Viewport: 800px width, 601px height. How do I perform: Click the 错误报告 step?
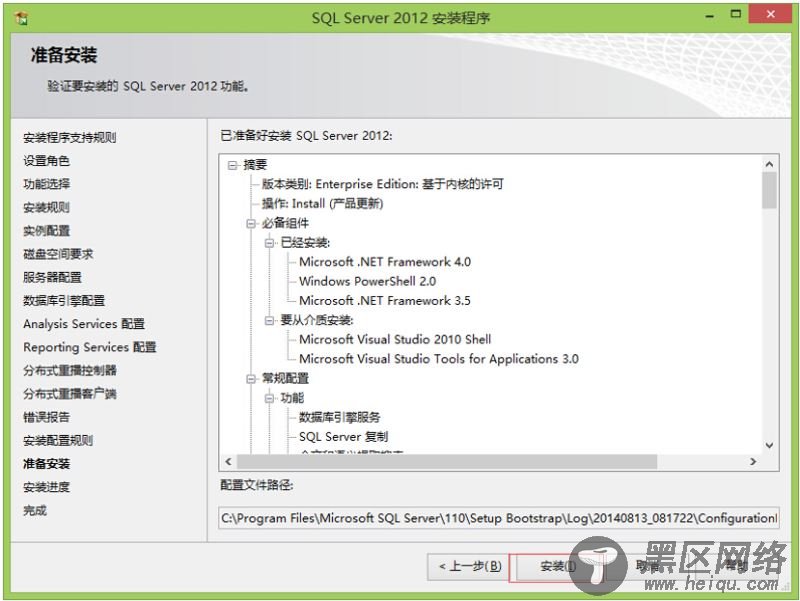click(x=46, y=417)
